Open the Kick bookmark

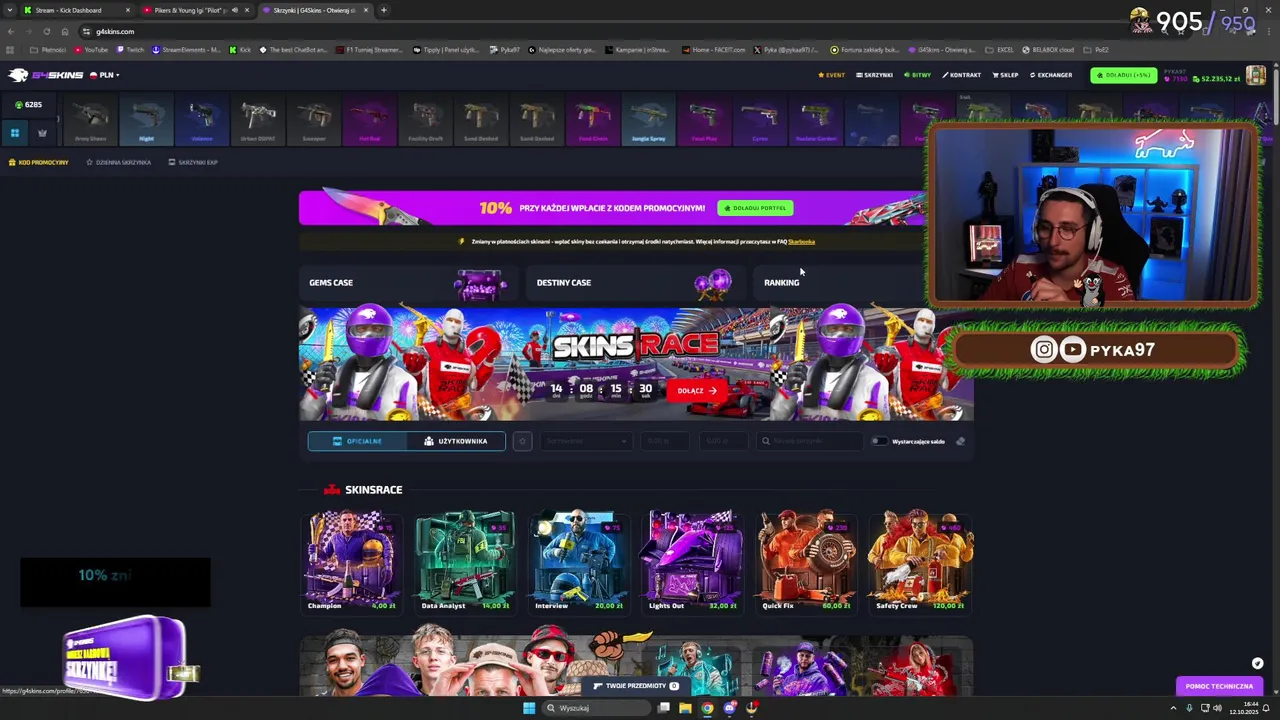[240, 50]
